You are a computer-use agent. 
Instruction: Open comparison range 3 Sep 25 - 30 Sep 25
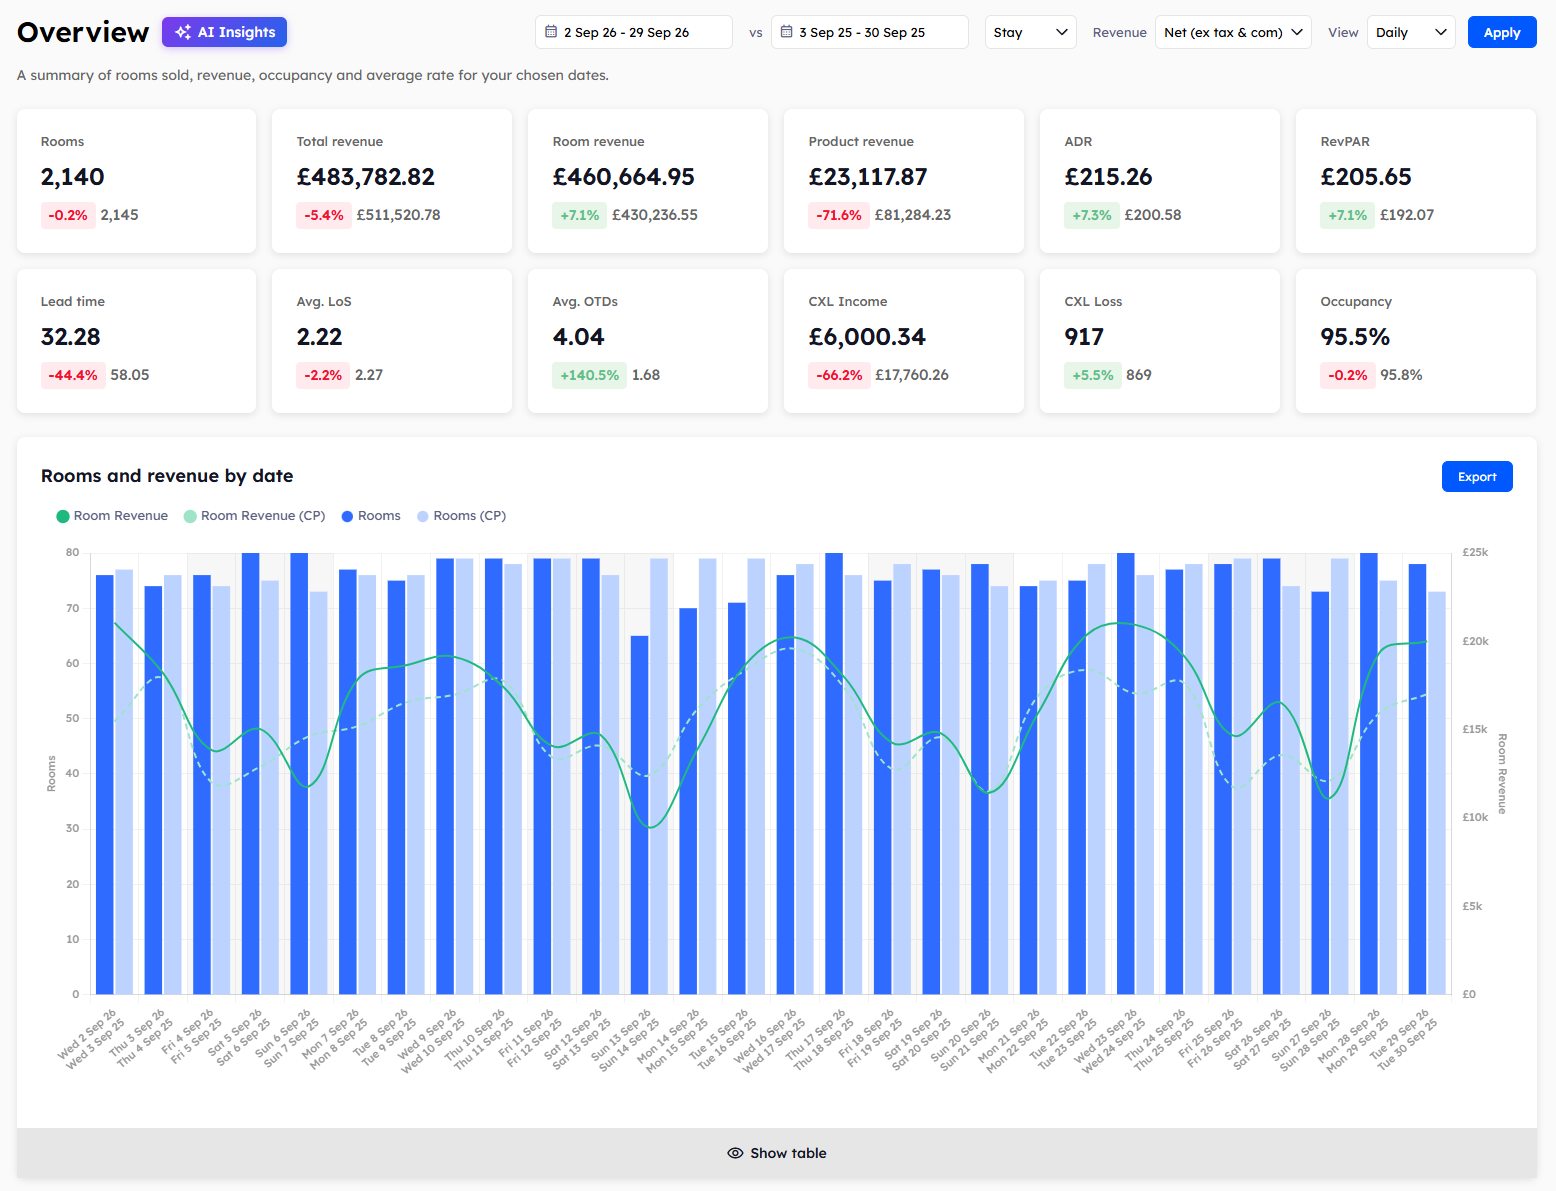click(x=870, y=32)
